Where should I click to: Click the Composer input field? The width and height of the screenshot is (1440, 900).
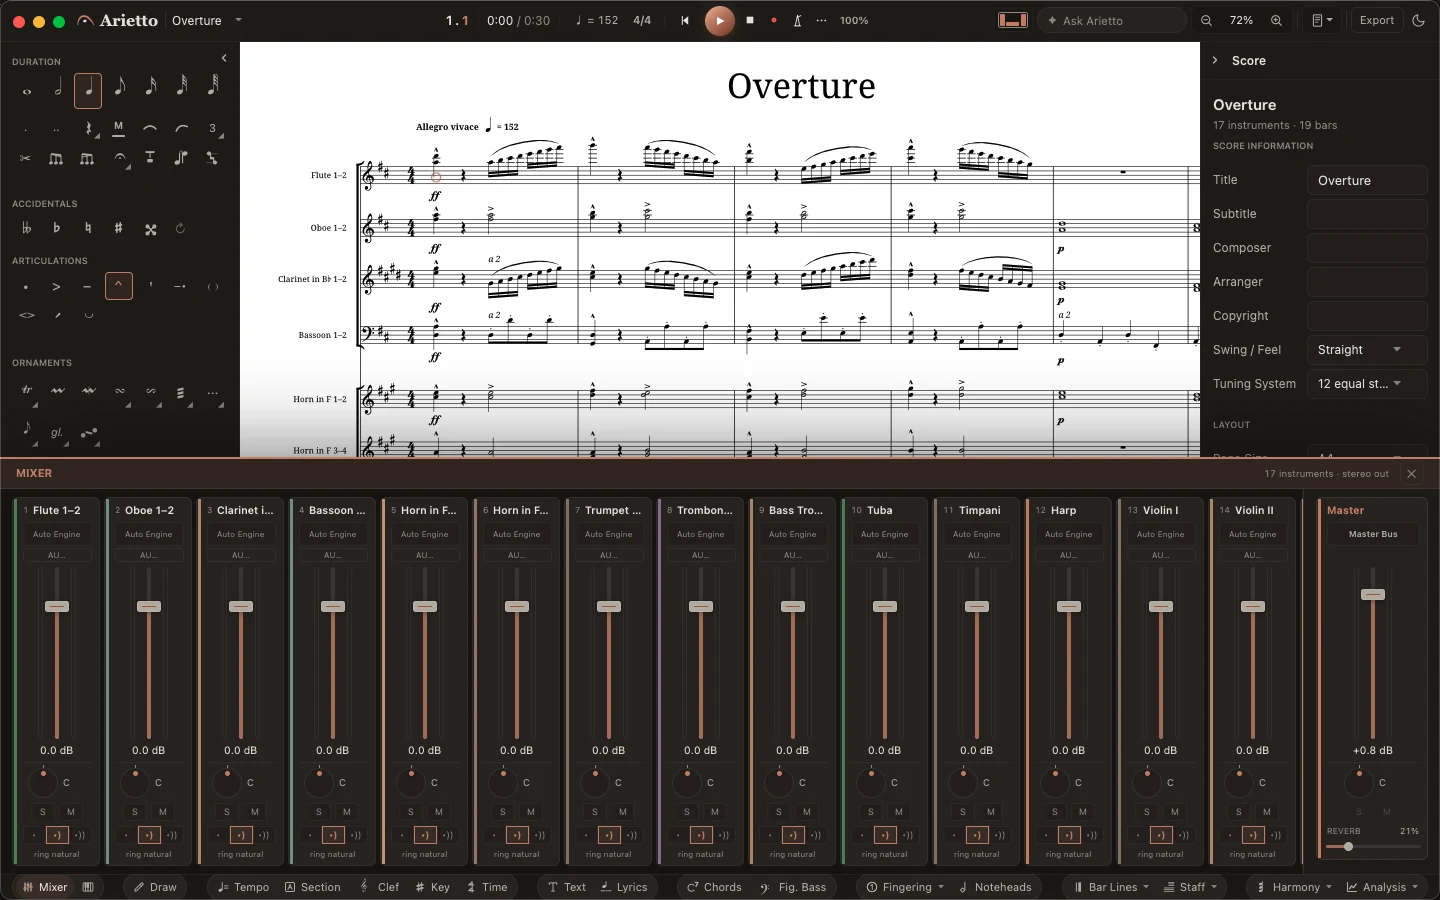1366,248
